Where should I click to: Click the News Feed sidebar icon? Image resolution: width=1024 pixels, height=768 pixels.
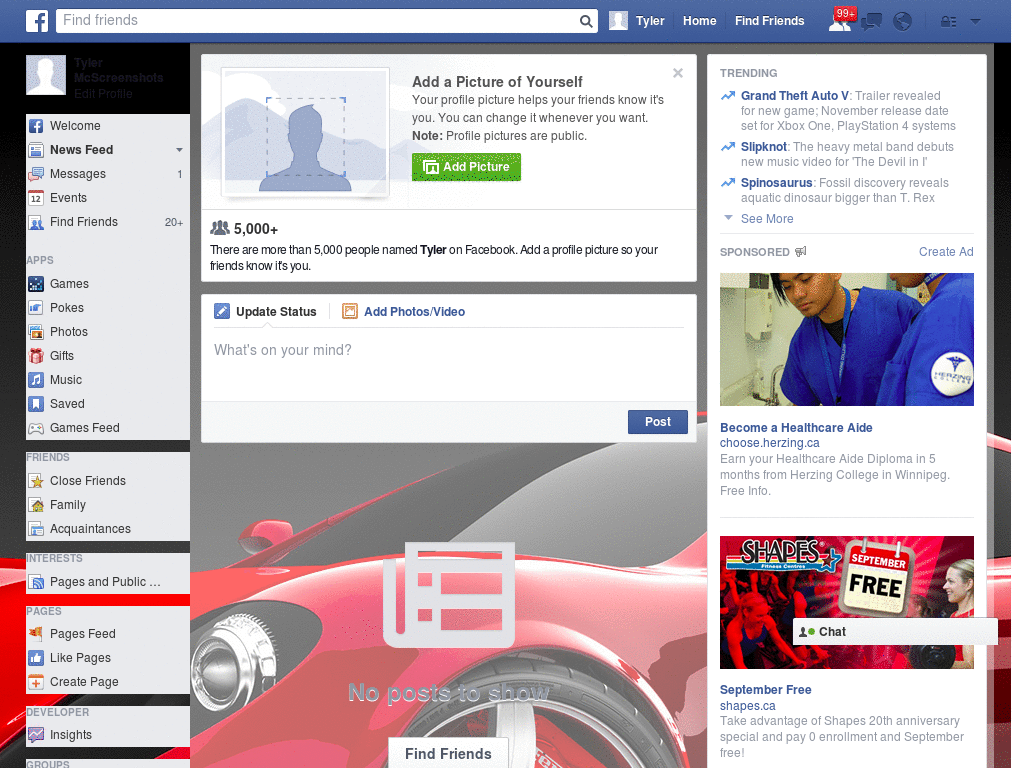pyautogui.click(x=36, y=150)
